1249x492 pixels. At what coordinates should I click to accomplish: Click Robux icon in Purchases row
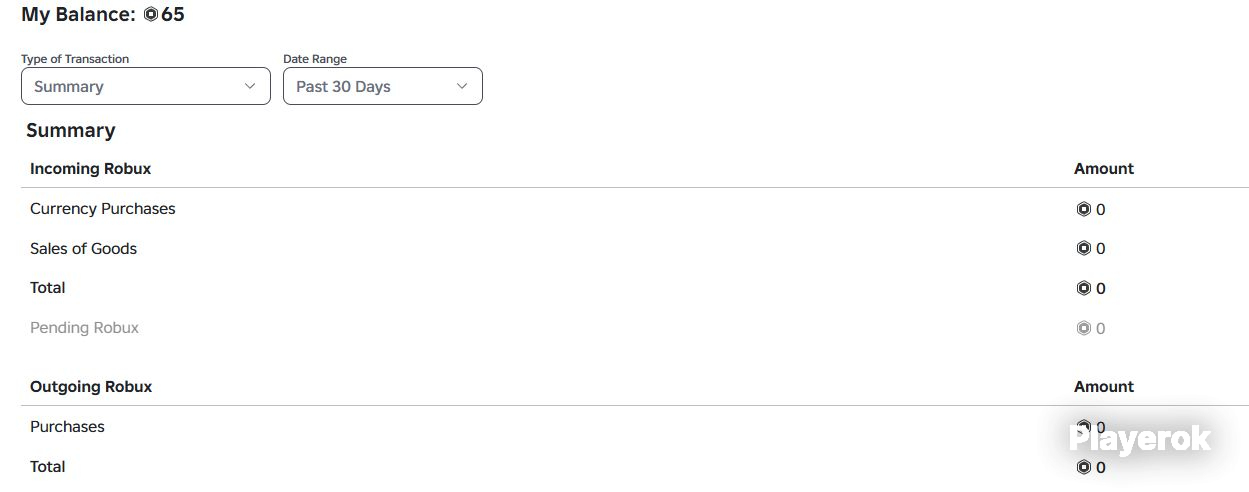click(x=1083, y=426)
